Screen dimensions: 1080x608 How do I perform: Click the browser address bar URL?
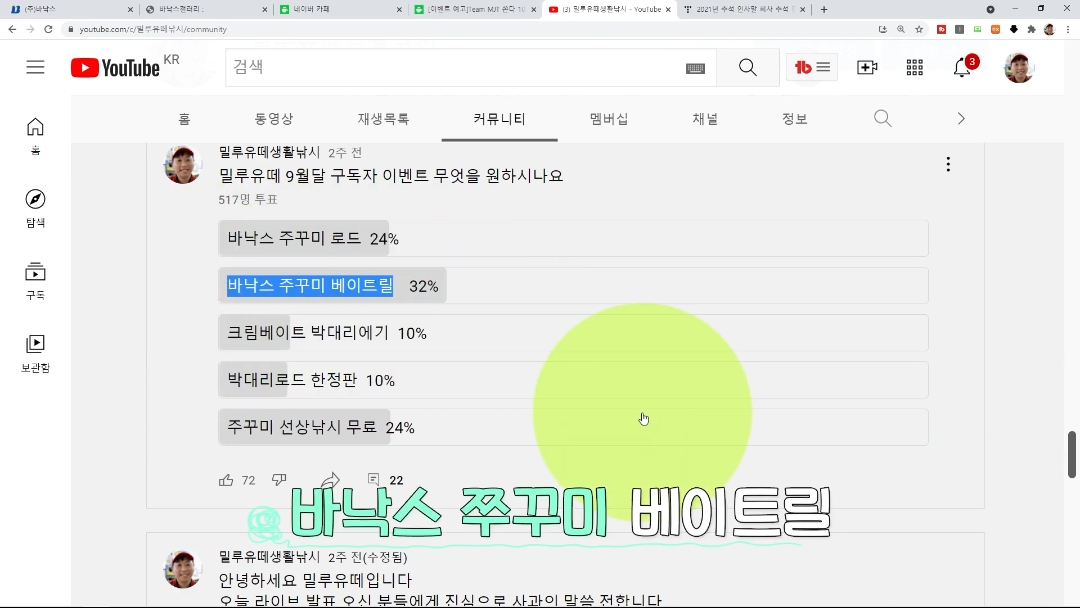pyautogui.click(x=153, y=29)
